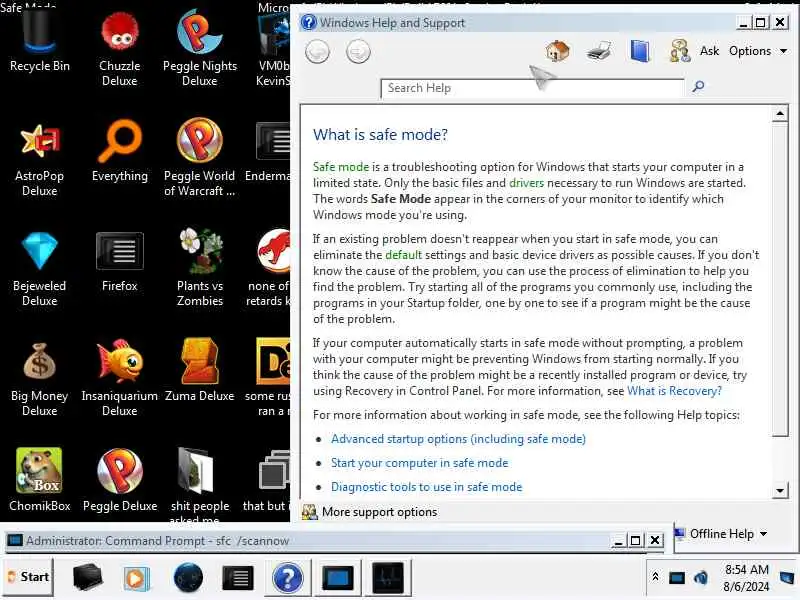Select the AstroPop Deluxe desktop icon
The image size is (800, 600).
[39, 159]
